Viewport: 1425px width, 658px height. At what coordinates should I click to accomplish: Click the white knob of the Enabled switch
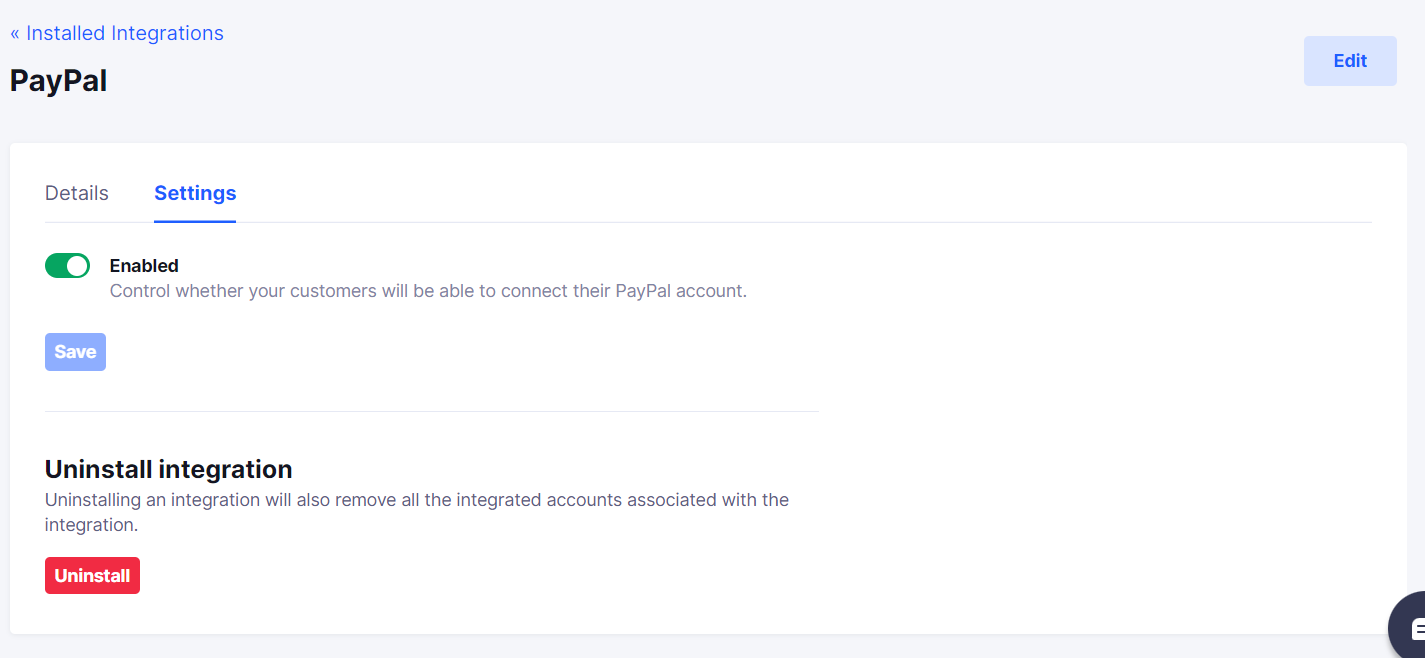click(77, 265)
